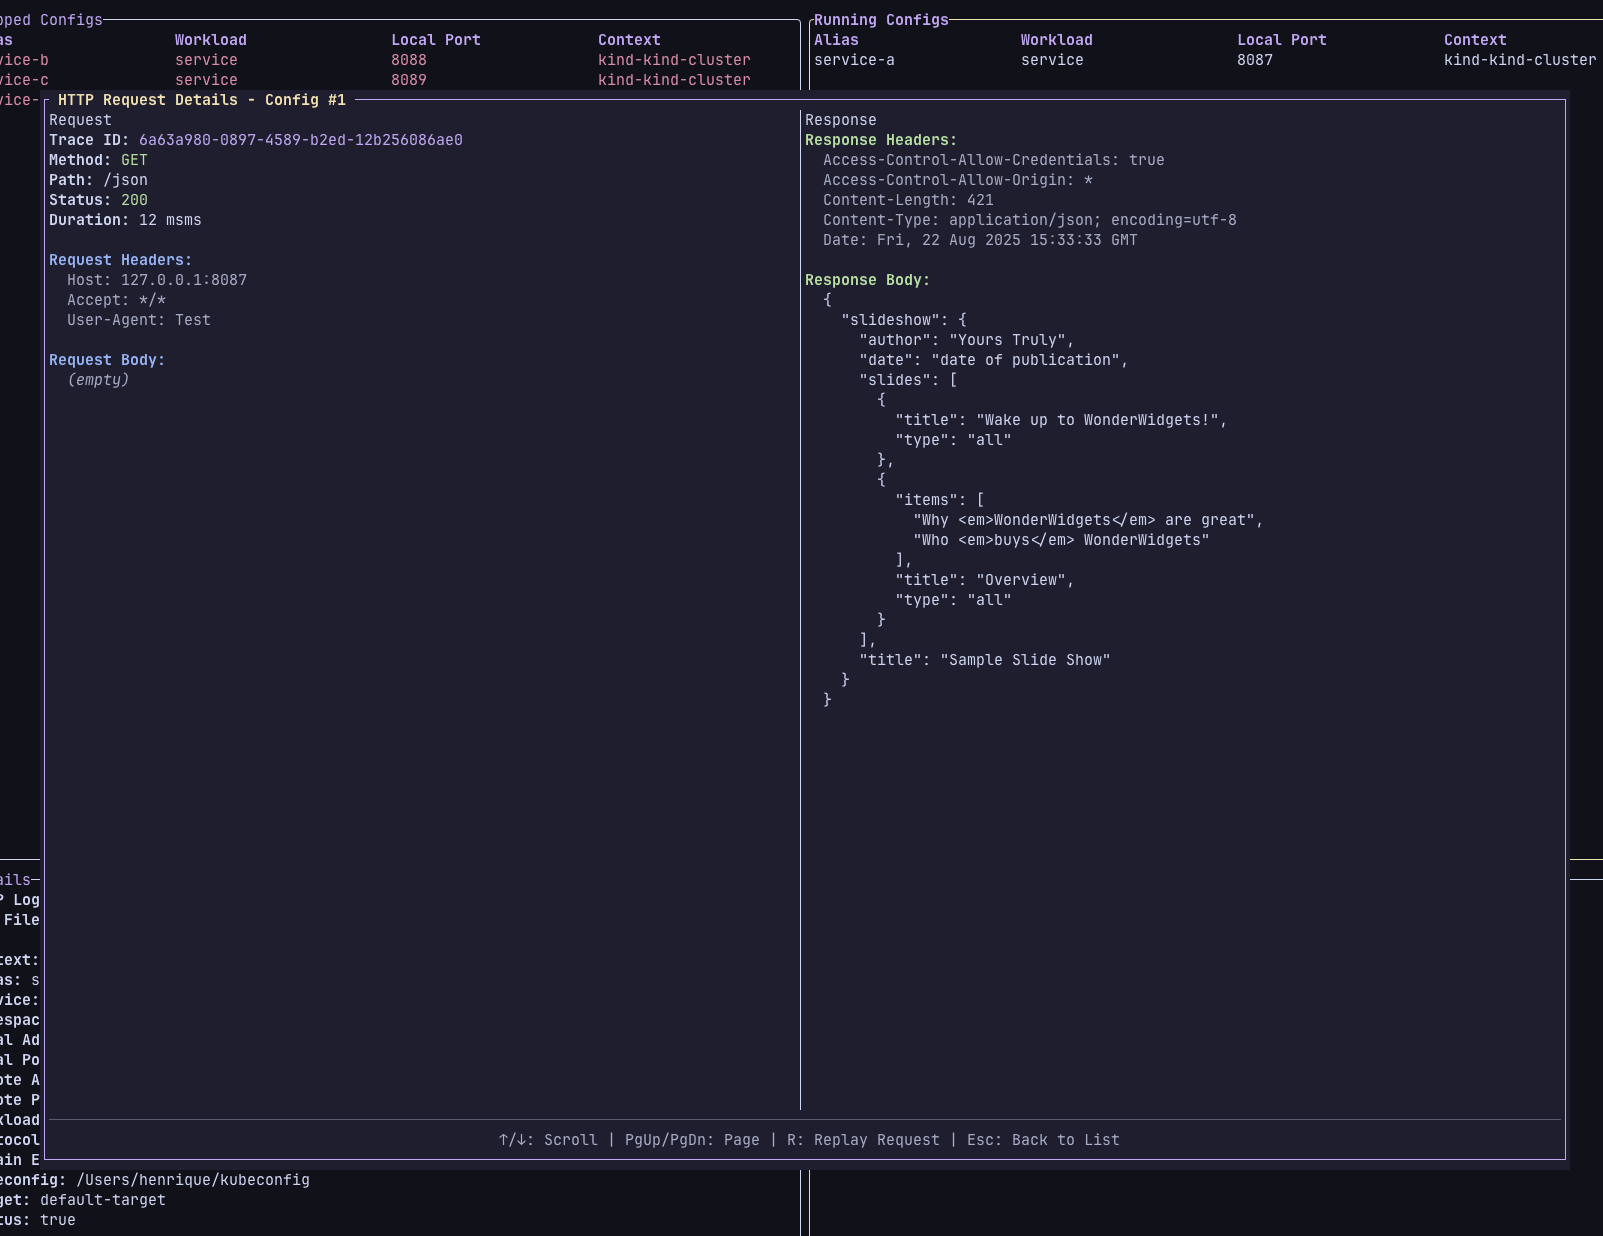Click the "date": "date of publication" line
This screenshot has height=1236, width=1603.
(993, 360)
